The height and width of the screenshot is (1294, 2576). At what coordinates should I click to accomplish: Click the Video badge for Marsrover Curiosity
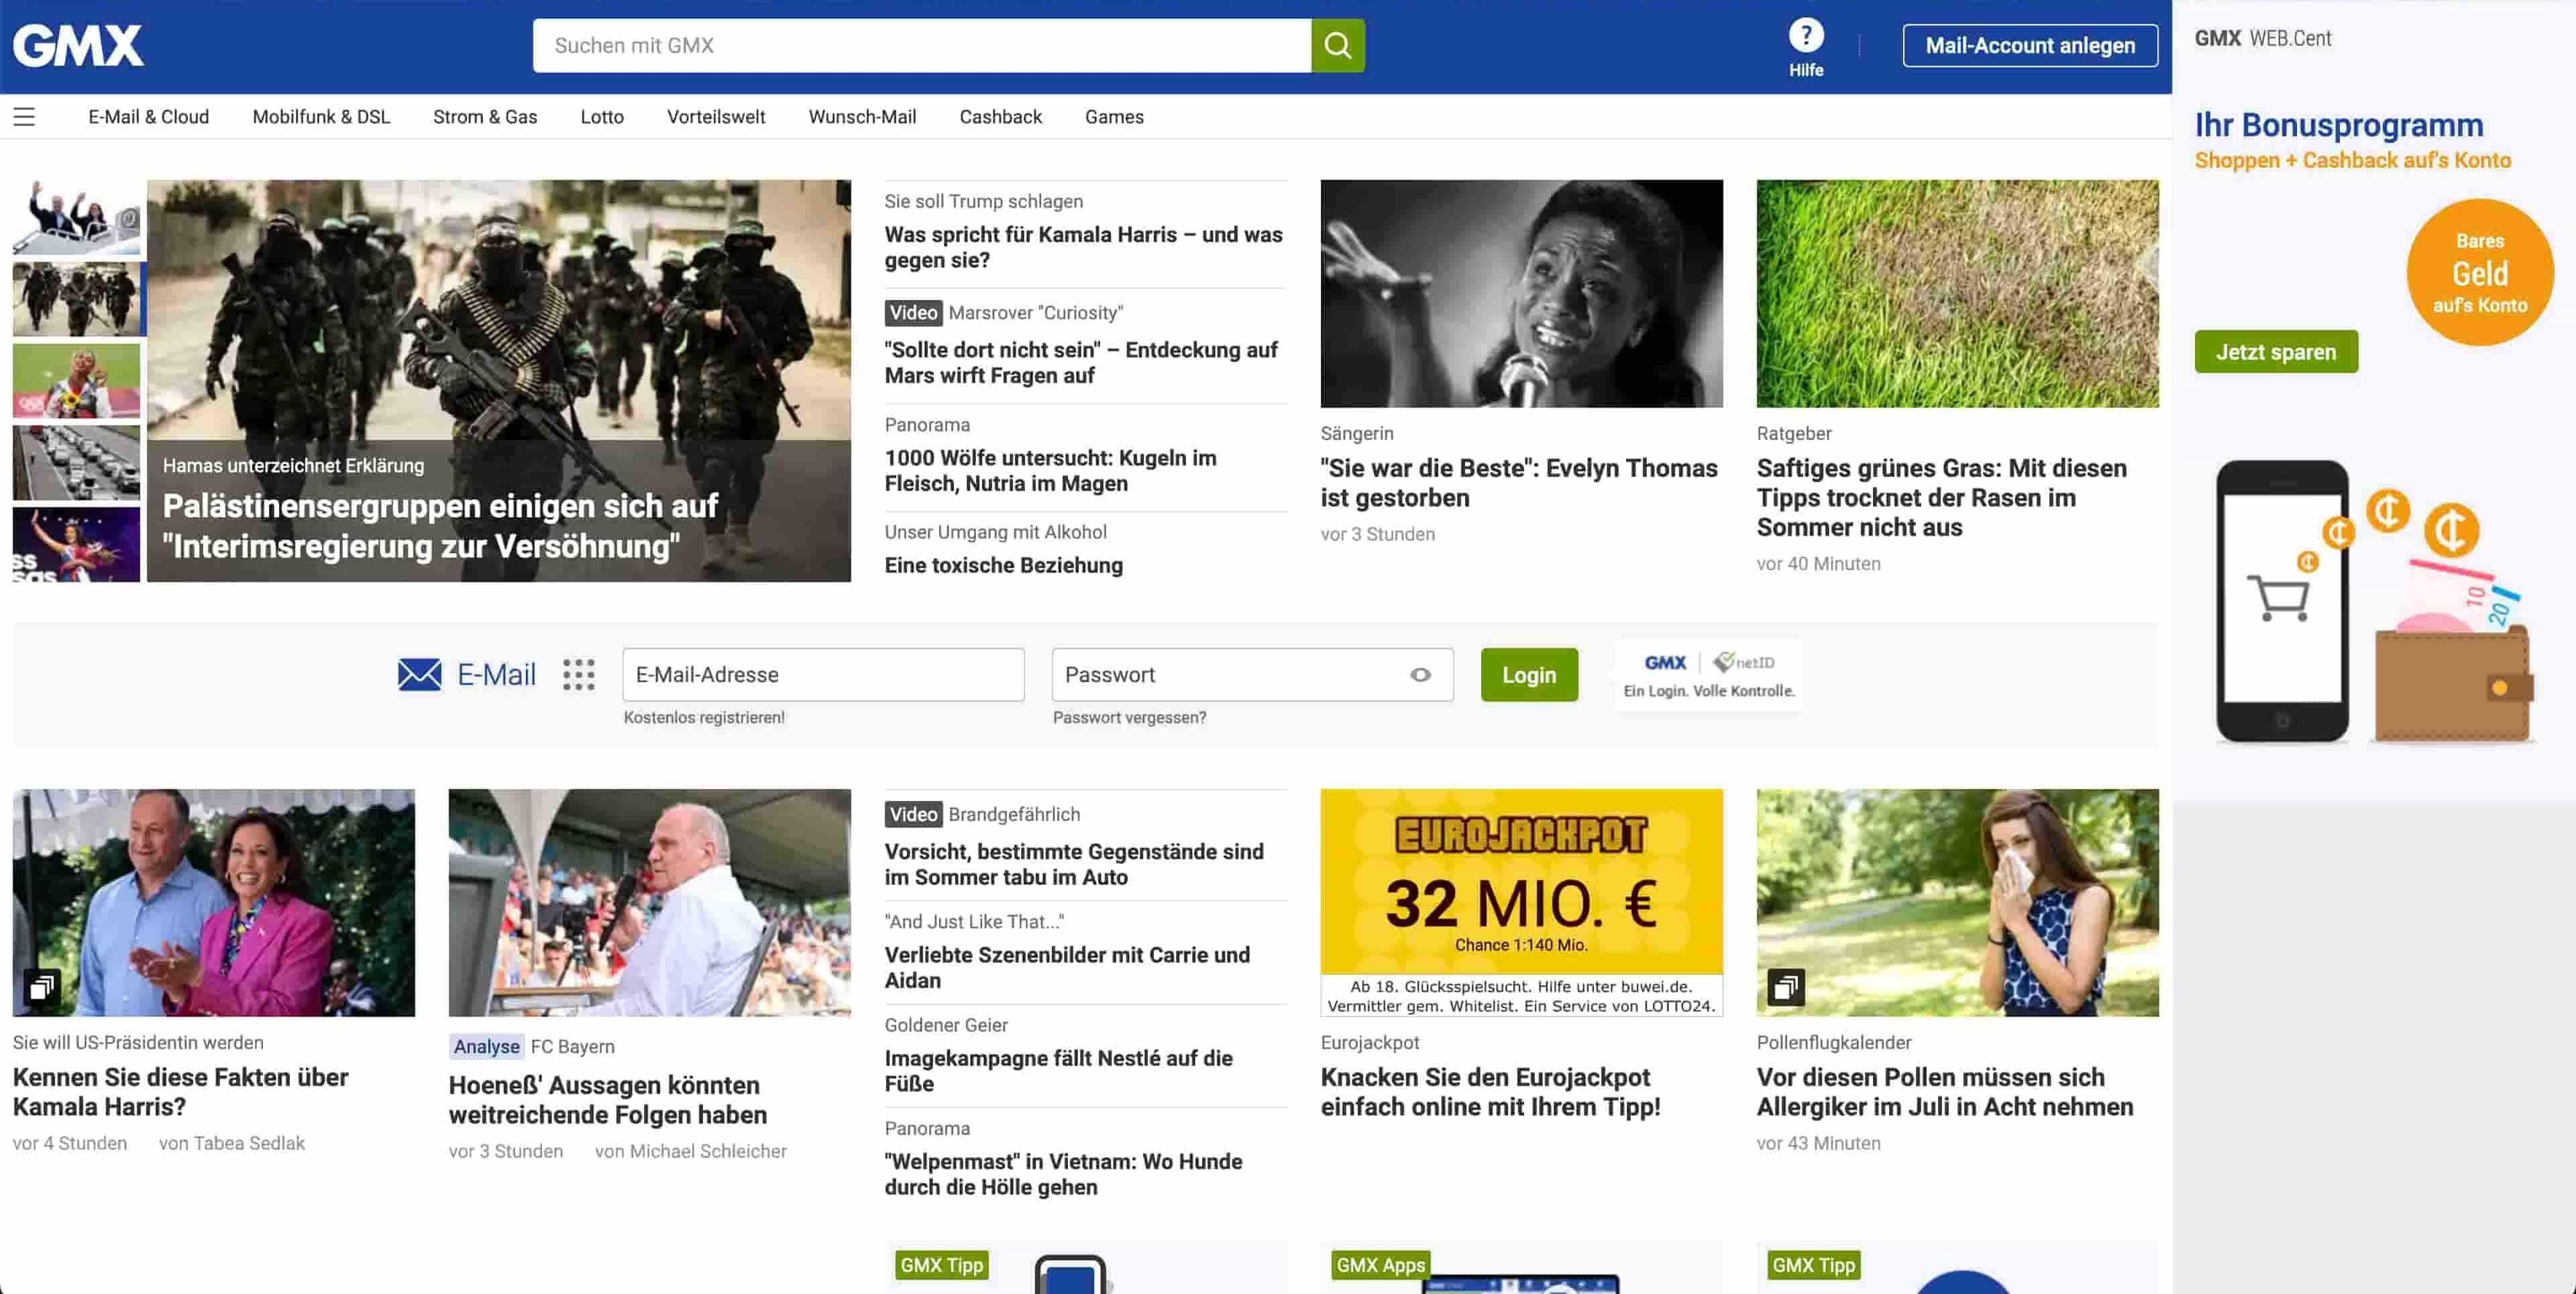913,313
